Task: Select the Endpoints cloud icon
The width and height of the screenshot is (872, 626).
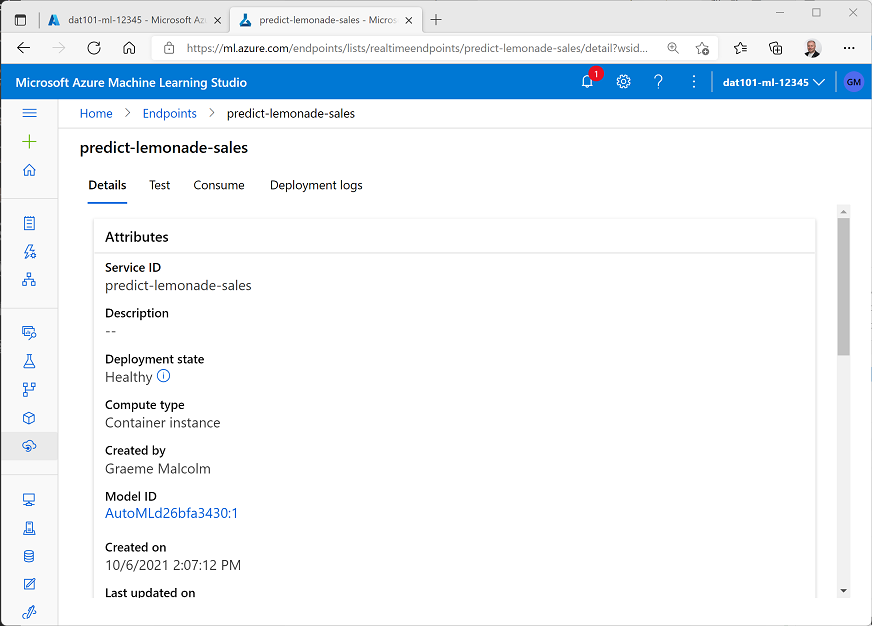Action: tap(29, 446)
